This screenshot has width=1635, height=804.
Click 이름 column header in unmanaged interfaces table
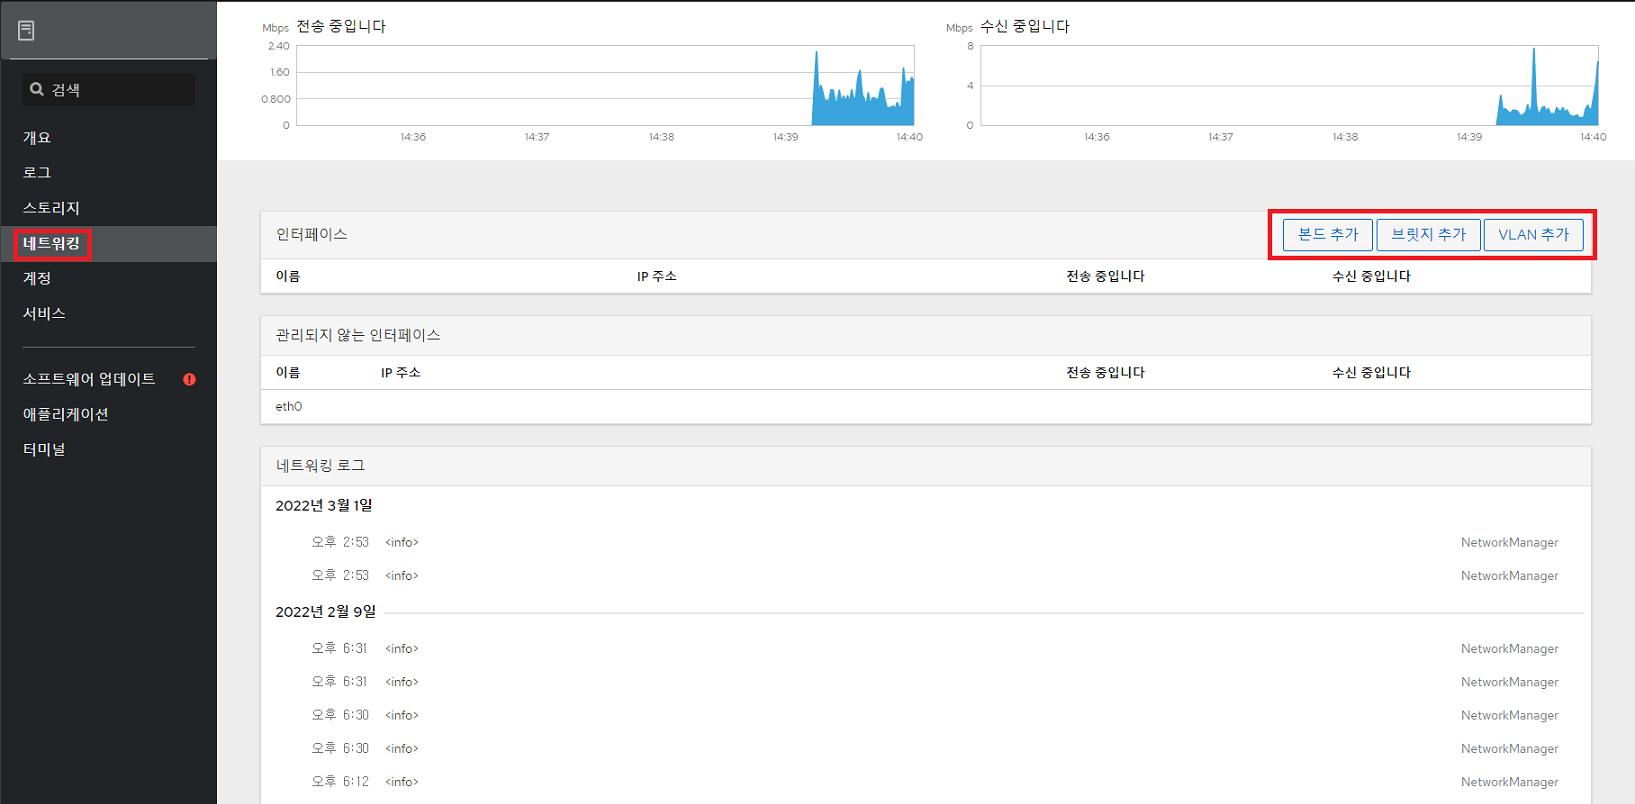pyautogui.click(x=288, y=372)
